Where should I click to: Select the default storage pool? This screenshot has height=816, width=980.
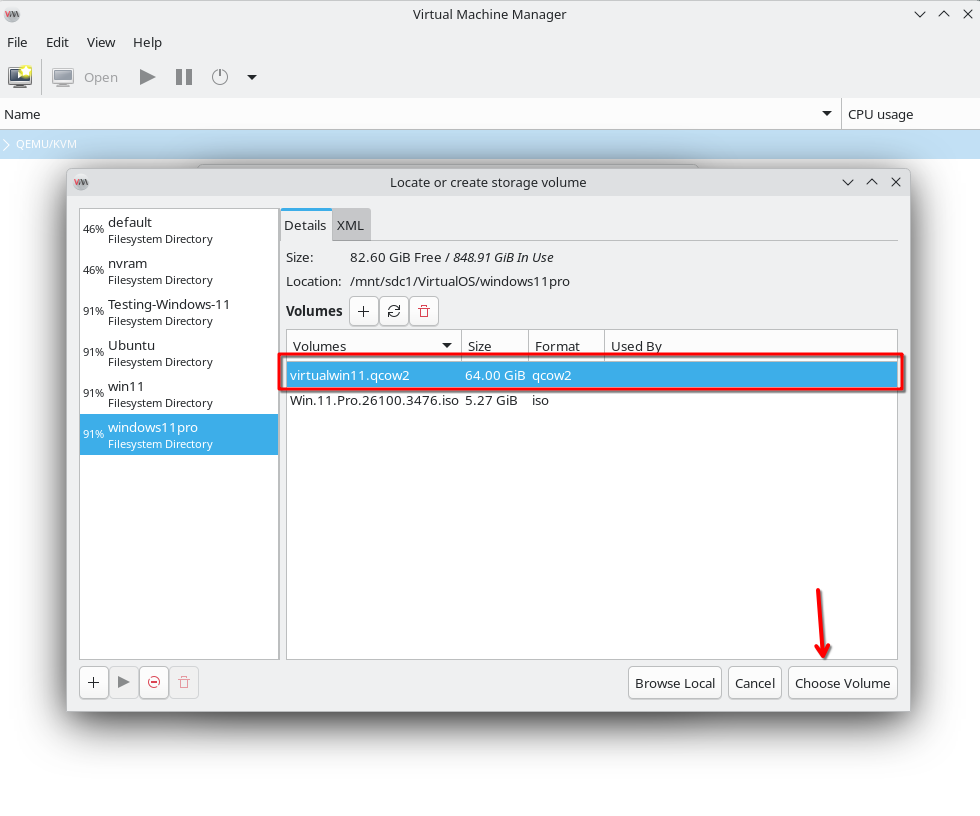pos(179,230)
